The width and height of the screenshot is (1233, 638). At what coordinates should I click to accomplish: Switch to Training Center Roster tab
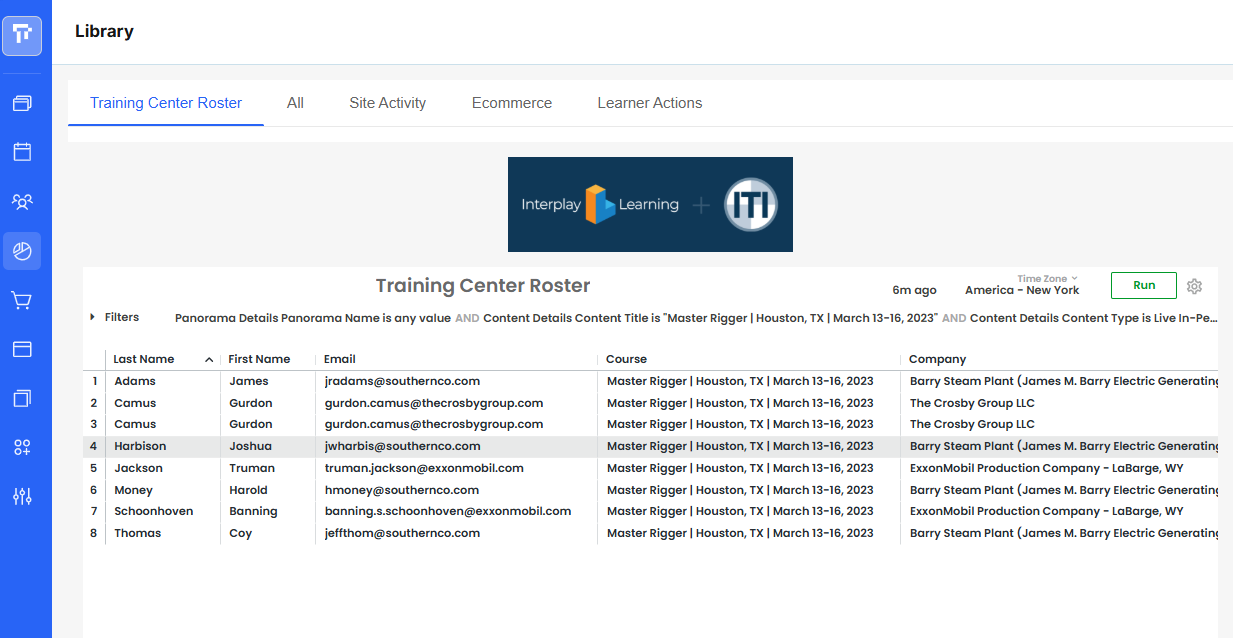click(x=166, y=103)
